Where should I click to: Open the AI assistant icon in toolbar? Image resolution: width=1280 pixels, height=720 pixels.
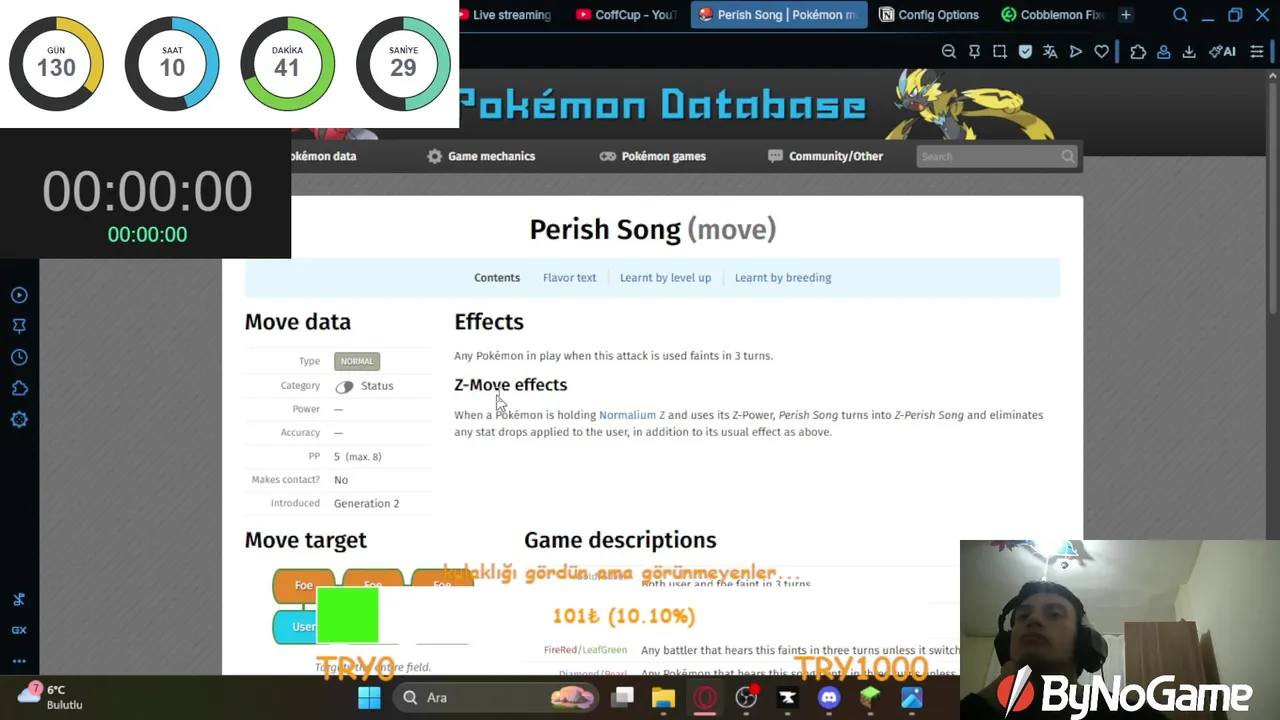[x=1222, y=51]
